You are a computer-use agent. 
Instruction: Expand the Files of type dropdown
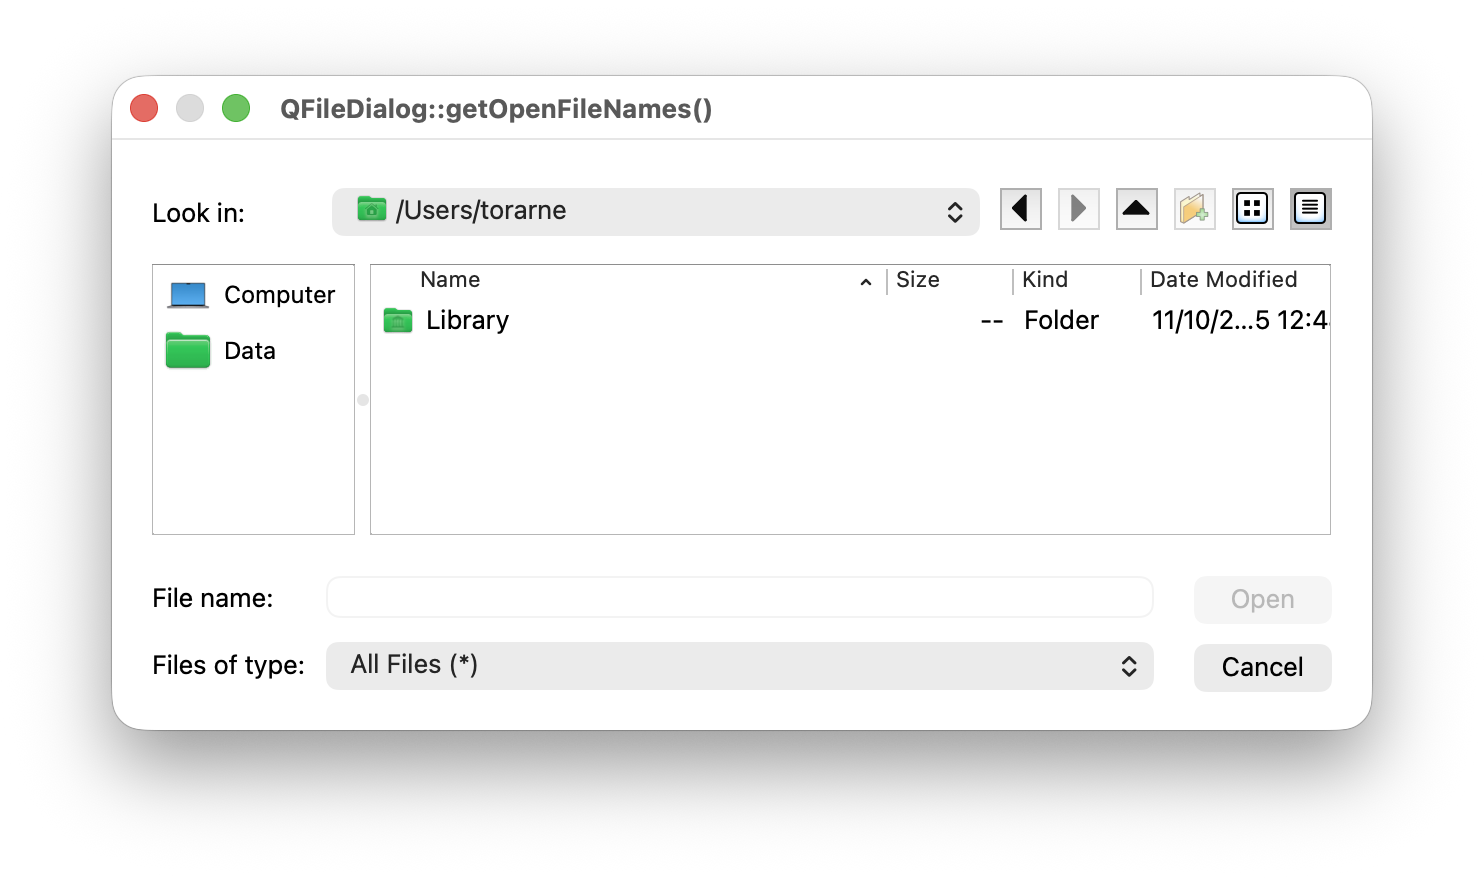tap(739, 666)
